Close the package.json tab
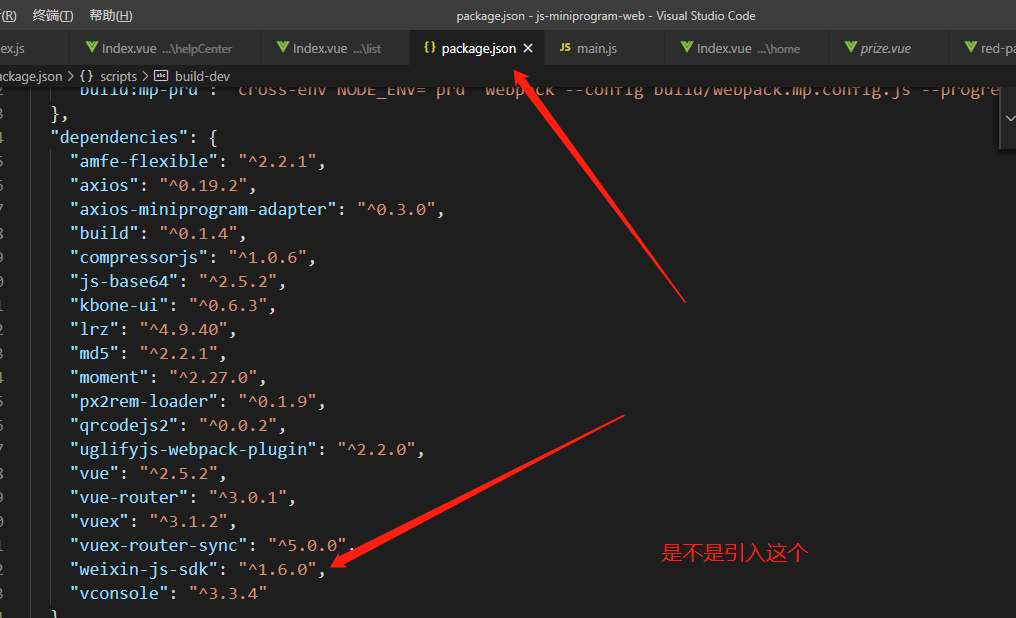Viewport: 1016px width, 618px height. 528,48
